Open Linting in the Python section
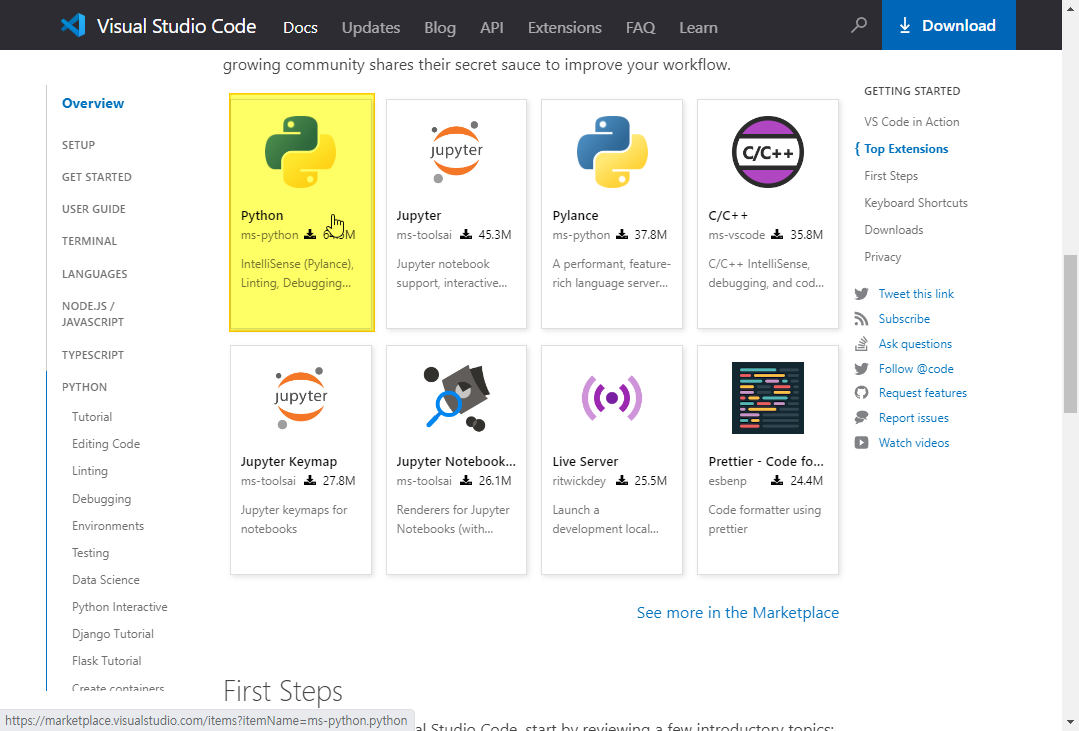 pyautogui.click(x=89, y=471)
